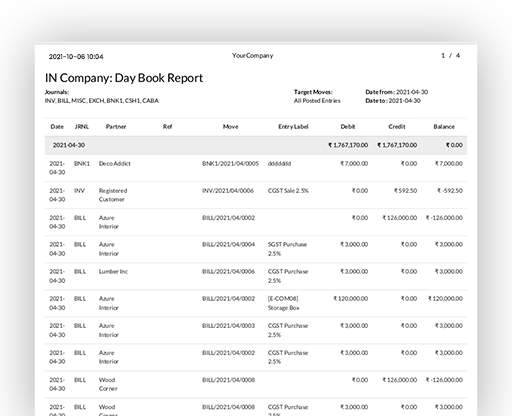Click the BILL/2021/04/0003 move entry

pos(228,326)
